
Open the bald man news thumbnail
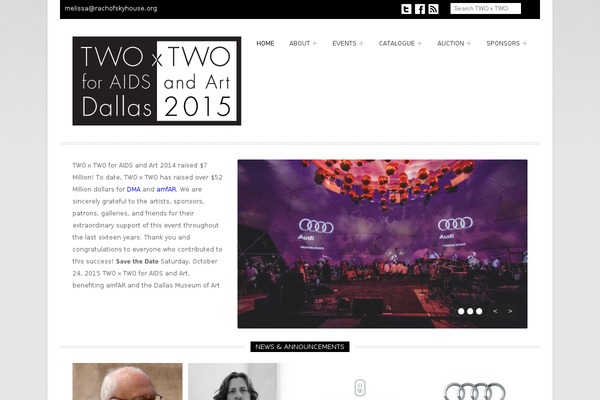coord(127,382)
